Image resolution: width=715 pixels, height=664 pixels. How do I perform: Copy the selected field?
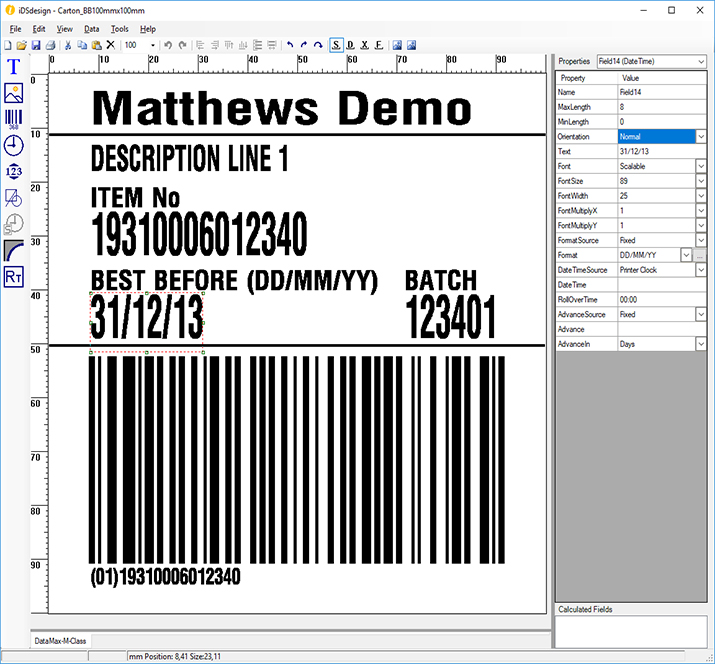point(82,45)
